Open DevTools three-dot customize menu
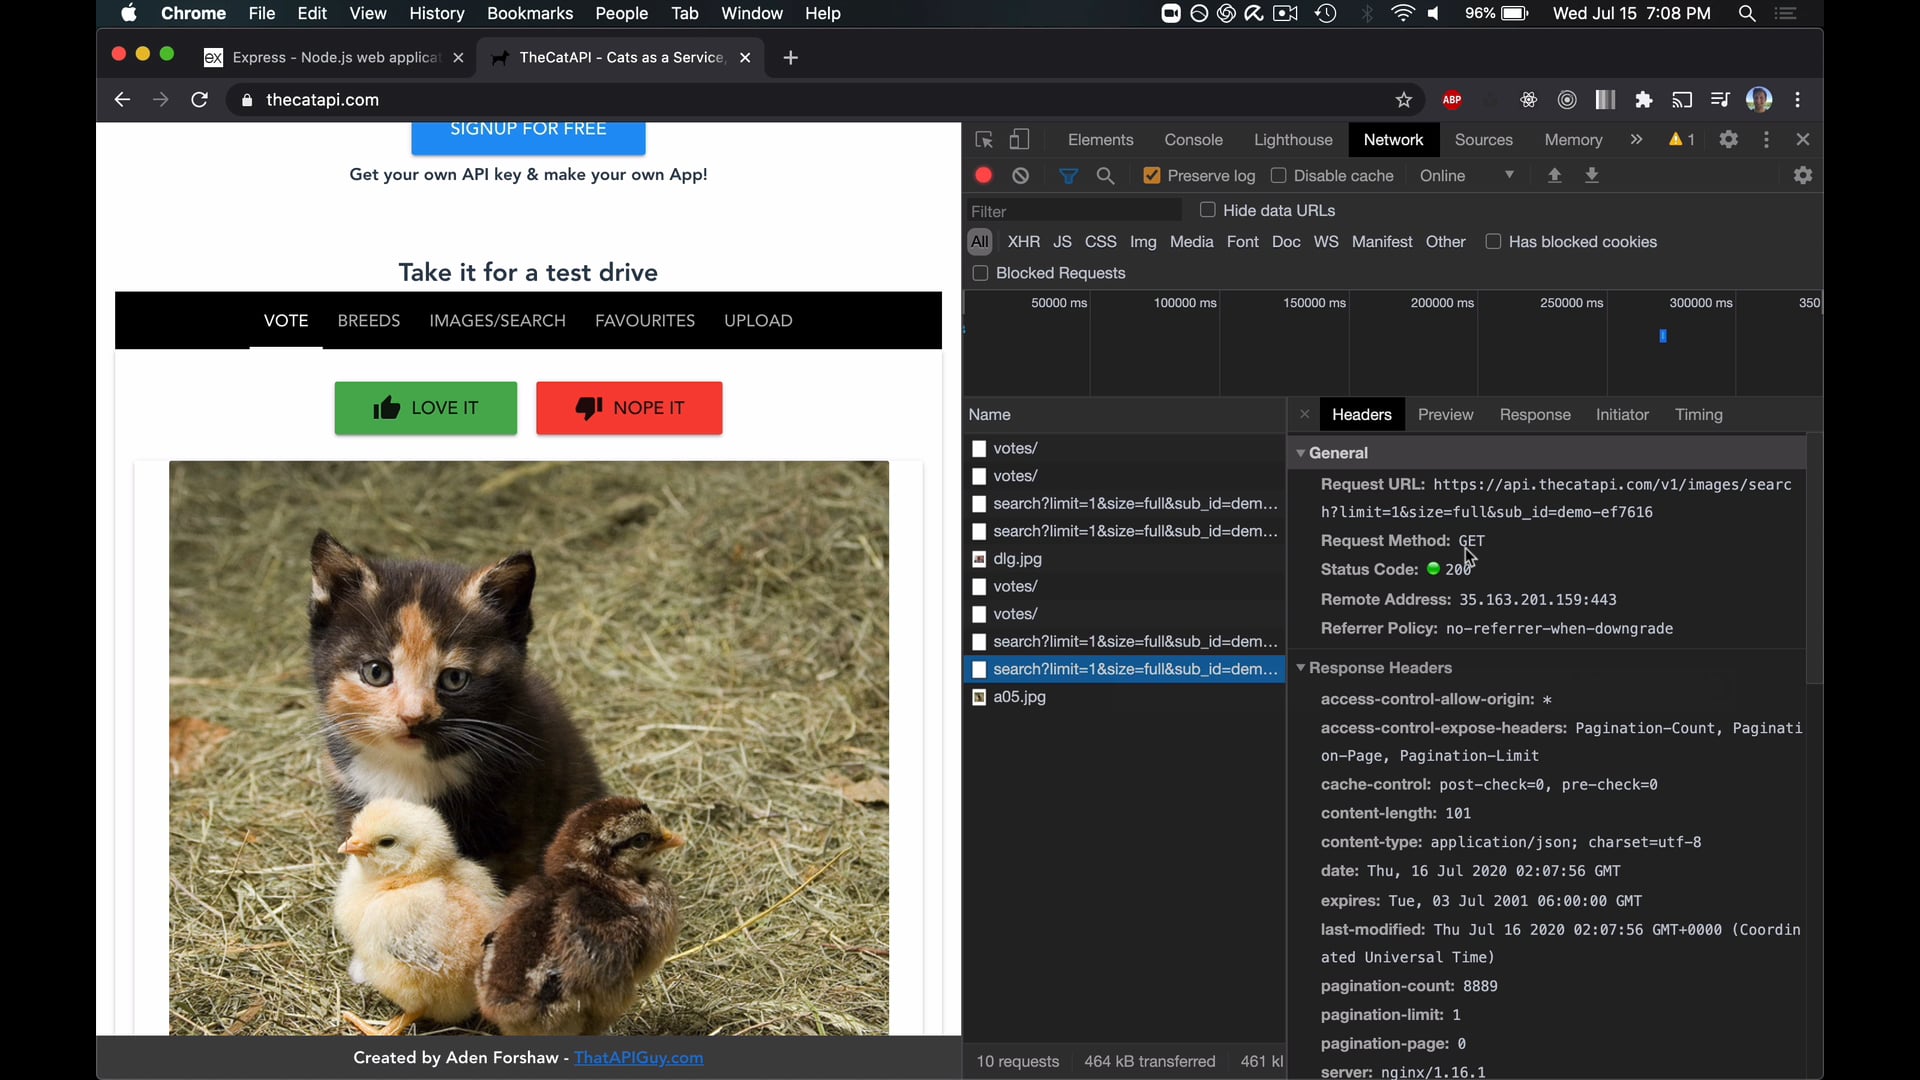 pyautogui.click(x=1767, y=140)
